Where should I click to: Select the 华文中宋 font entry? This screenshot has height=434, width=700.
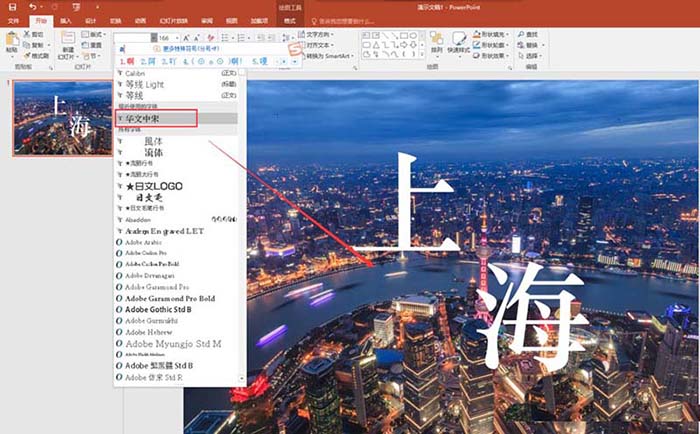(177, 118)
